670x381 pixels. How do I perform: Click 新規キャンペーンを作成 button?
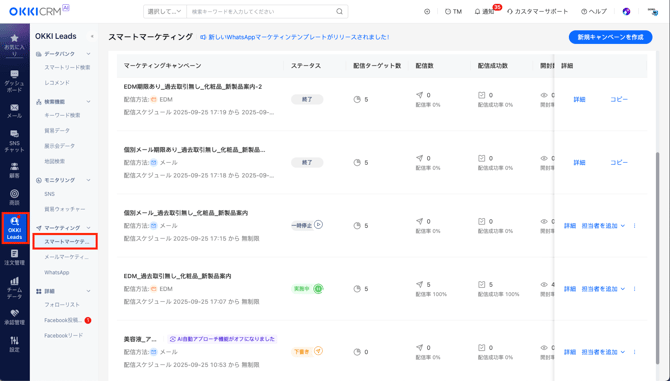[610, 37]
